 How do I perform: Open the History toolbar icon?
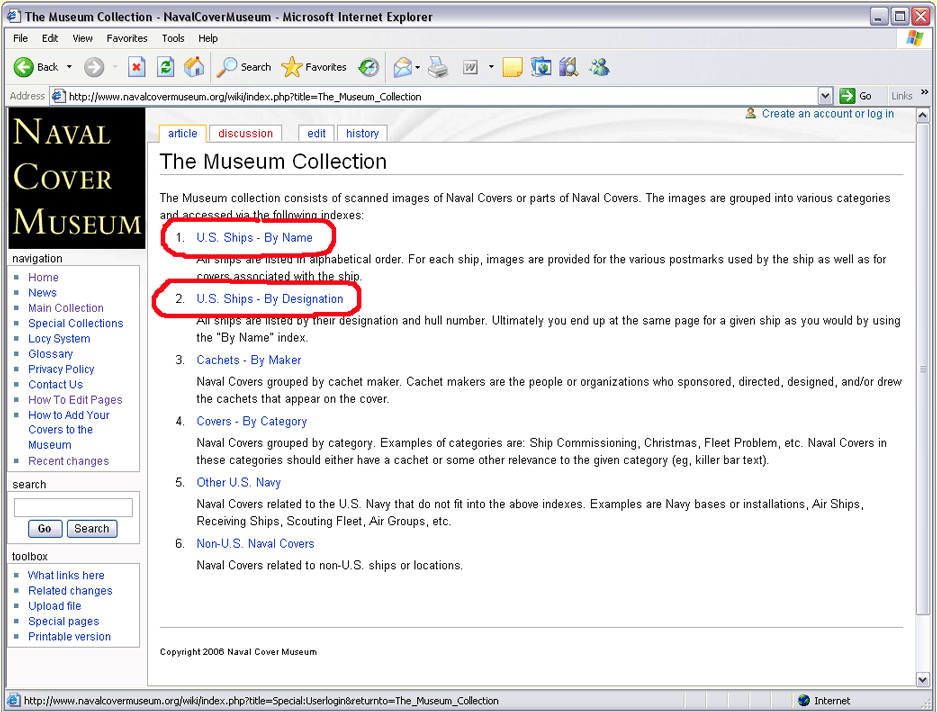pyautogui.click(x=369, y=67)
